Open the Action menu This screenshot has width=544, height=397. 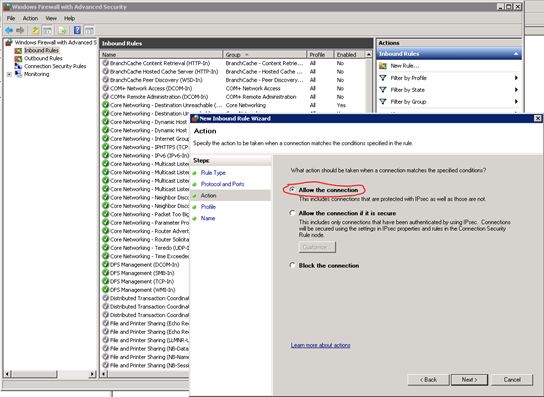tap(30, 18)
